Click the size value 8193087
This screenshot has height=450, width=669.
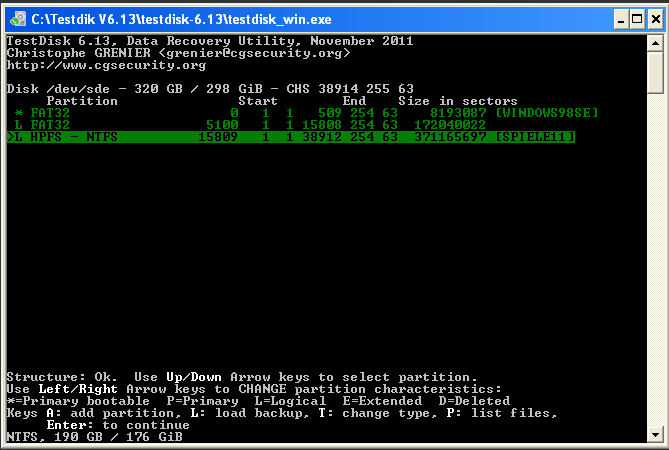[x=458, y=113]
